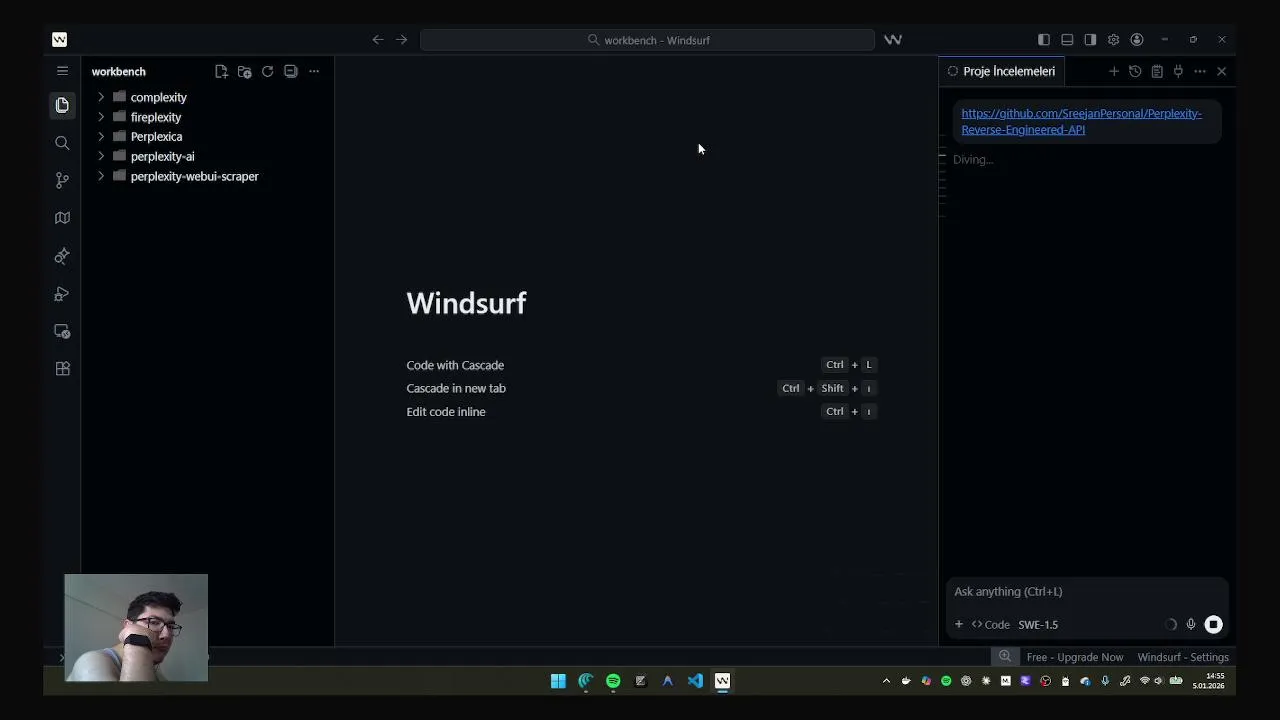1280x720 pixels.
Task: Select the perplexity-ai folder name
Action: [x=162, y=156]
